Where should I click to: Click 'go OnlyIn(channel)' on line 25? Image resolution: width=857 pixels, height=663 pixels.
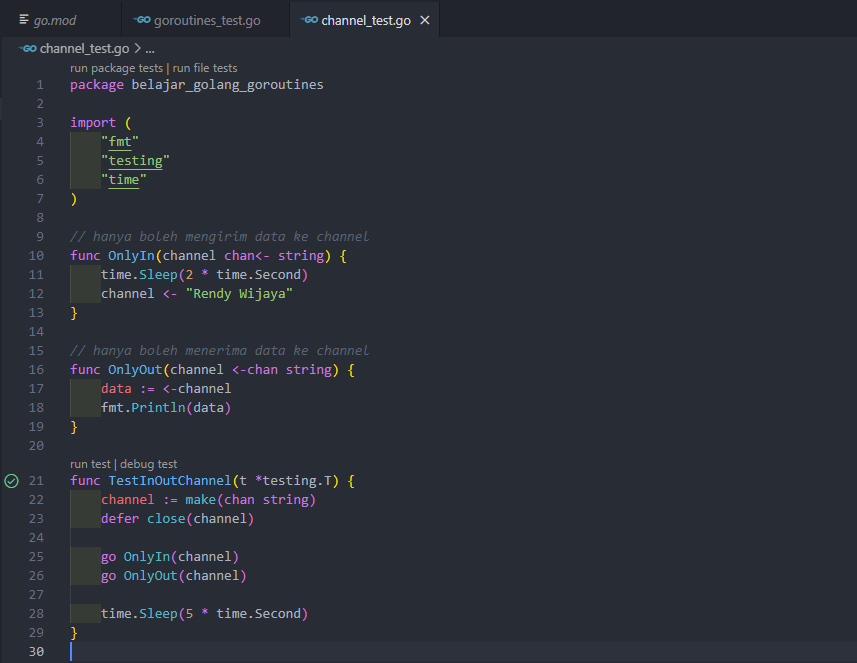tap(170, 557)
